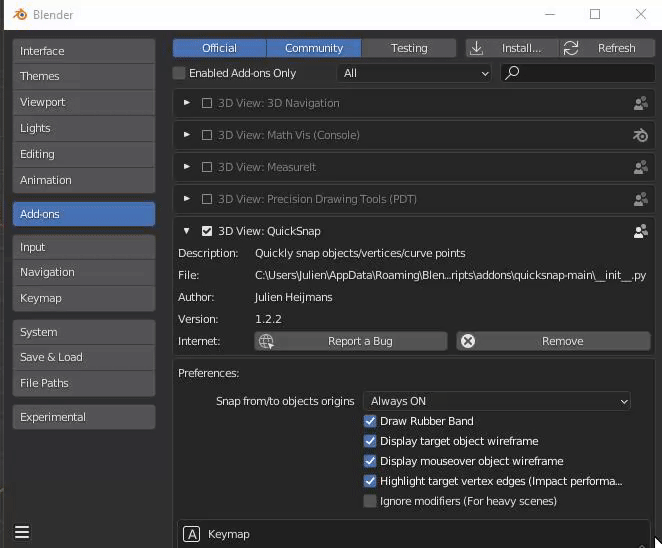Image resolution: width=662 pixels, height=548 pixels.
Task: Open the add-on category dropdown showing All
Action: point(415,73)
